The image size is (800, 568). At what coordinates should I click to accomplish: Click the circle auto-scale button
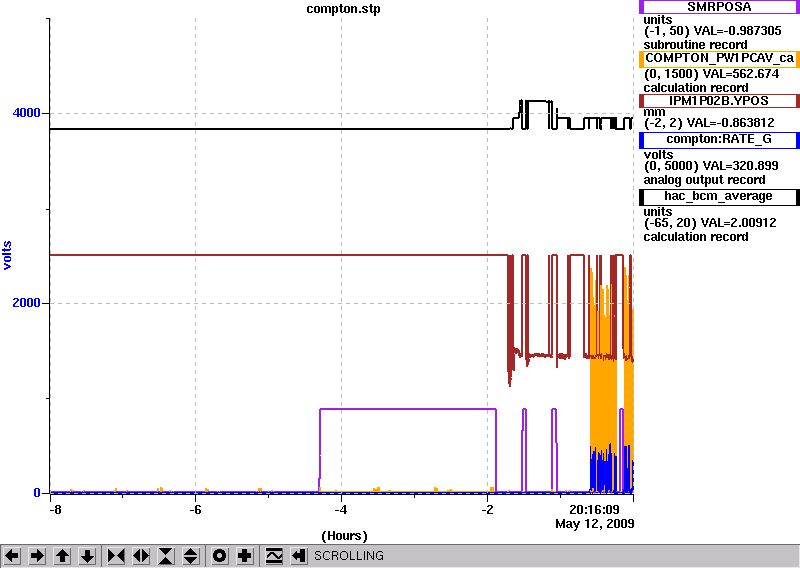(x=220, y=555)
